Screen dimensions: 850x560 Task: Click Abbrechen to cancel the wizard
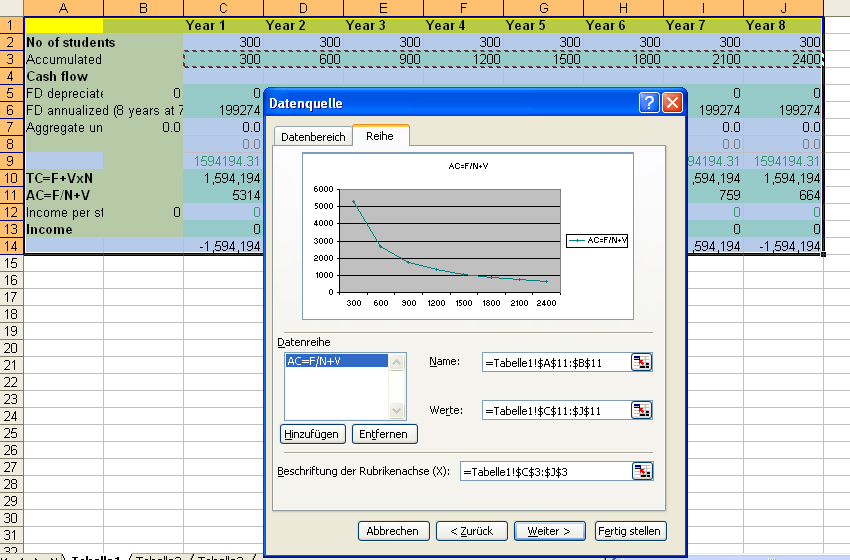[x=393, y=531]
